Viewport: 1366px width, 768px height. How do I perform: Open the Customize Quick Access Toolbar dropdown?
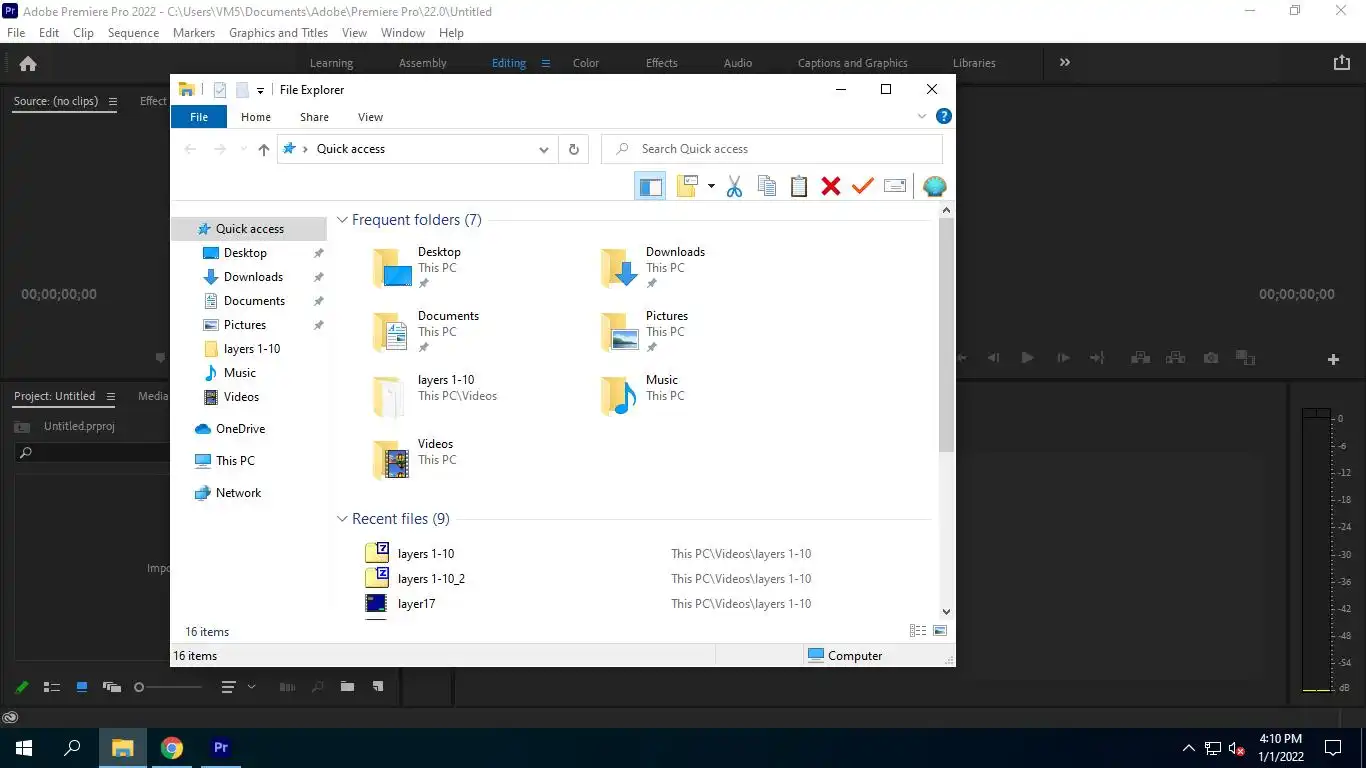[x=260, y=90]
